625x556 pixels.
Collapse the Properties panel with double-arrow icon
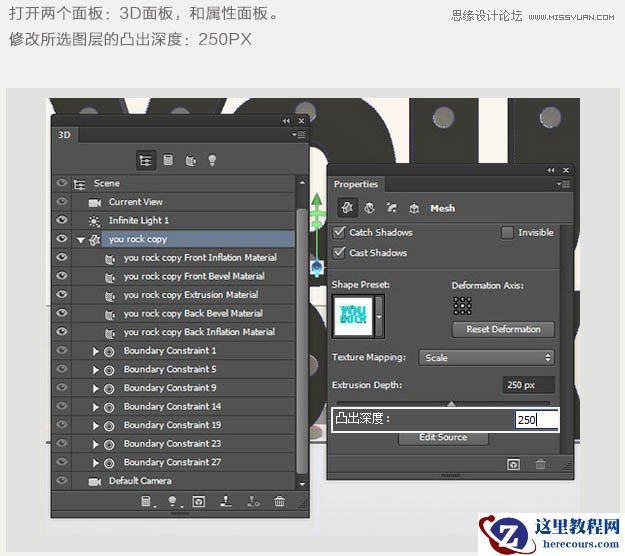(x=551, y=170)
